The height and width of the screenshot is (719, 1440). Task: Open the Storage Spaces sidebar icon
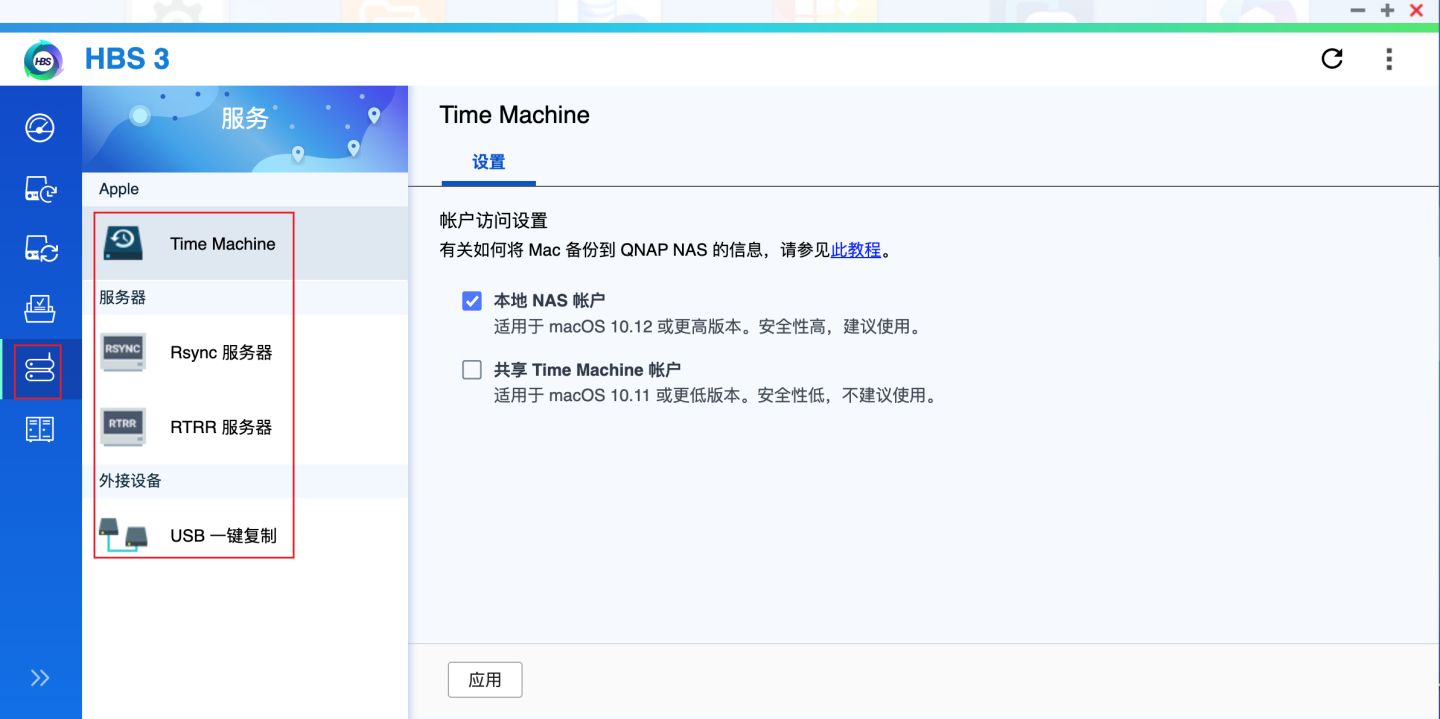(40, 309)
